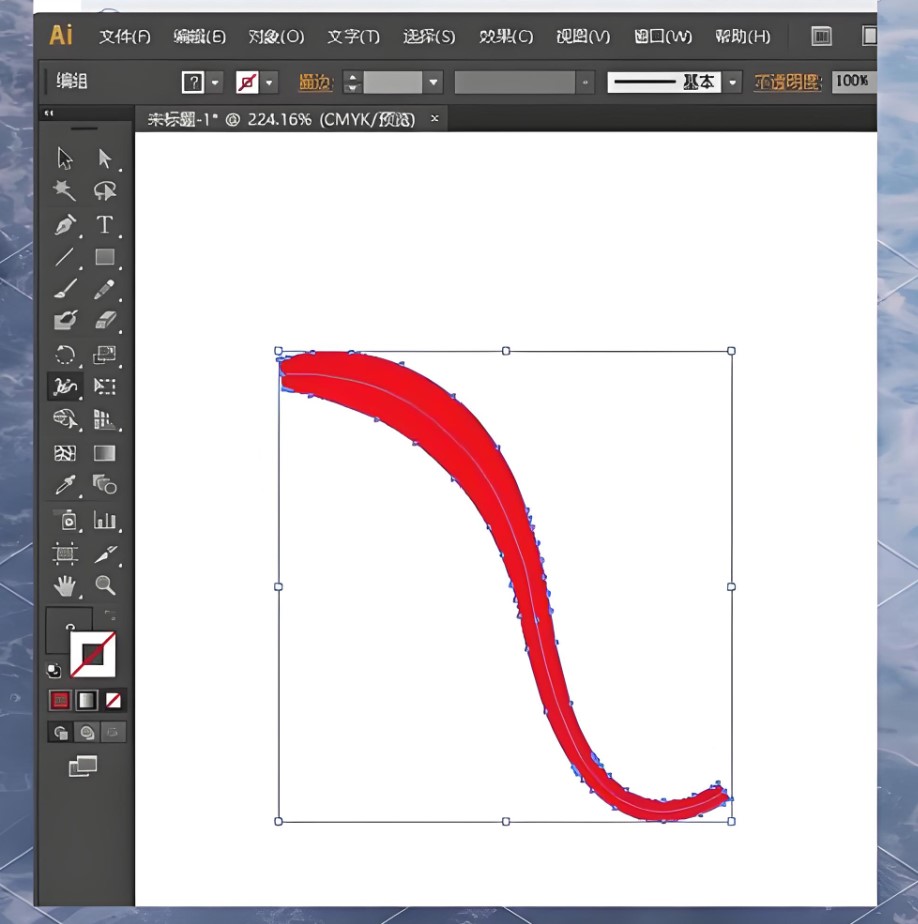Enable Draw Behind drawing mode

point(87,732)
